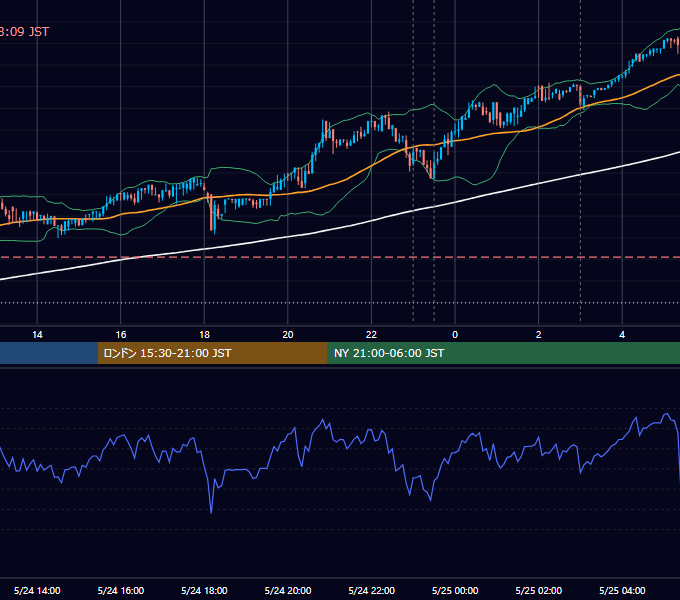This screenshot has height=600, width=680.
Task: Click the 5/25 00:00 time axis label
Action: point(455,590)
